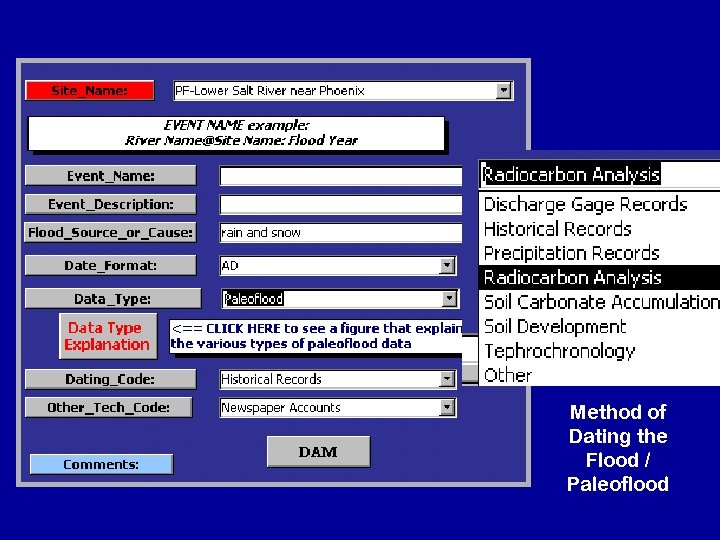The height and width of the screenshot is (540, 720).
Task: Select Discharge Gage Records in list
Action: 599,204
